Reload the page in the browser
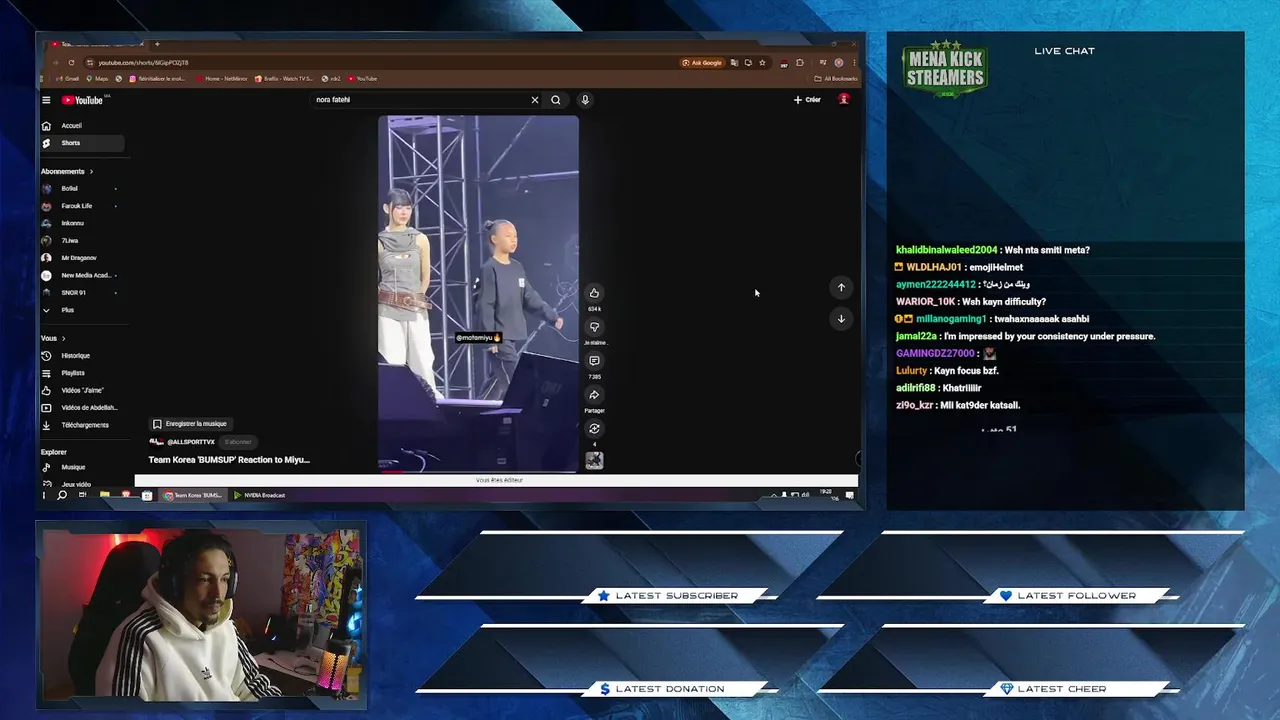This screenshot has height=720, width=1280. click(x=71, y=63)
